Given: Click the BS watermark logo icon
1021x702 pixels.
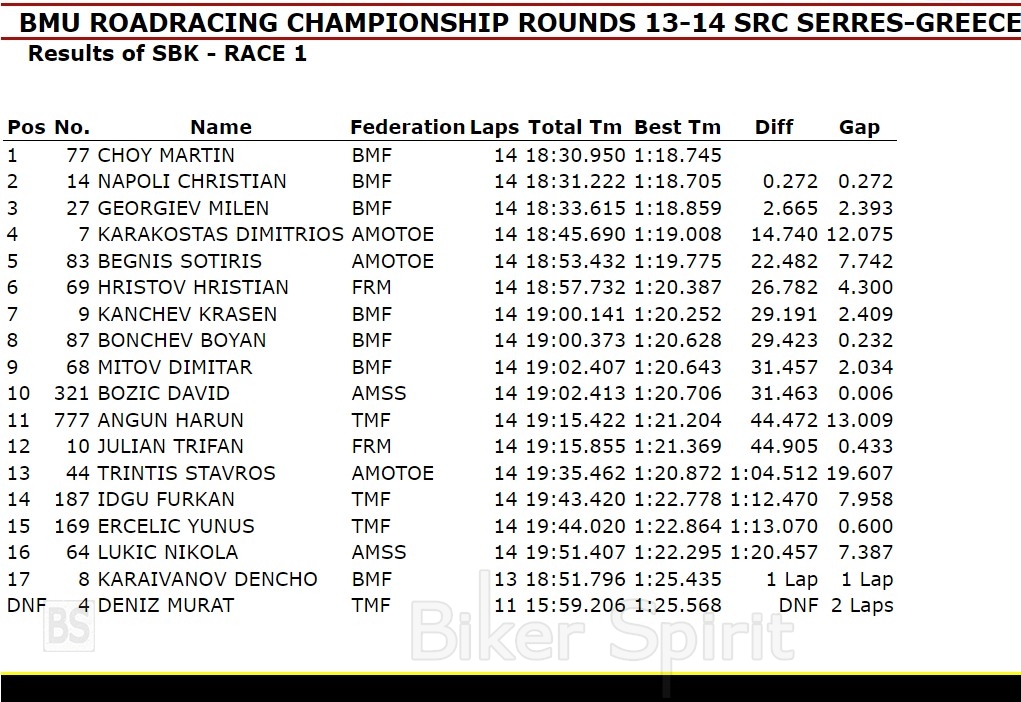Looking at the screenshot, I should [69, 626].
